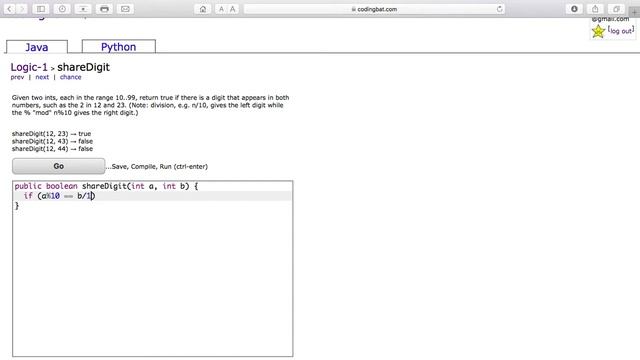The image size is (640, 360).
Task: Click the method signature line in editor
Action: (x=106, y=186)
